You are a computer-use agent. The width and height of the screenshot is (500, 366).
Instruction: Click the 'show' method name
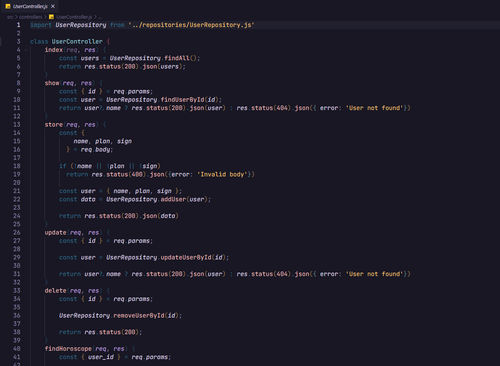point(52,83)
